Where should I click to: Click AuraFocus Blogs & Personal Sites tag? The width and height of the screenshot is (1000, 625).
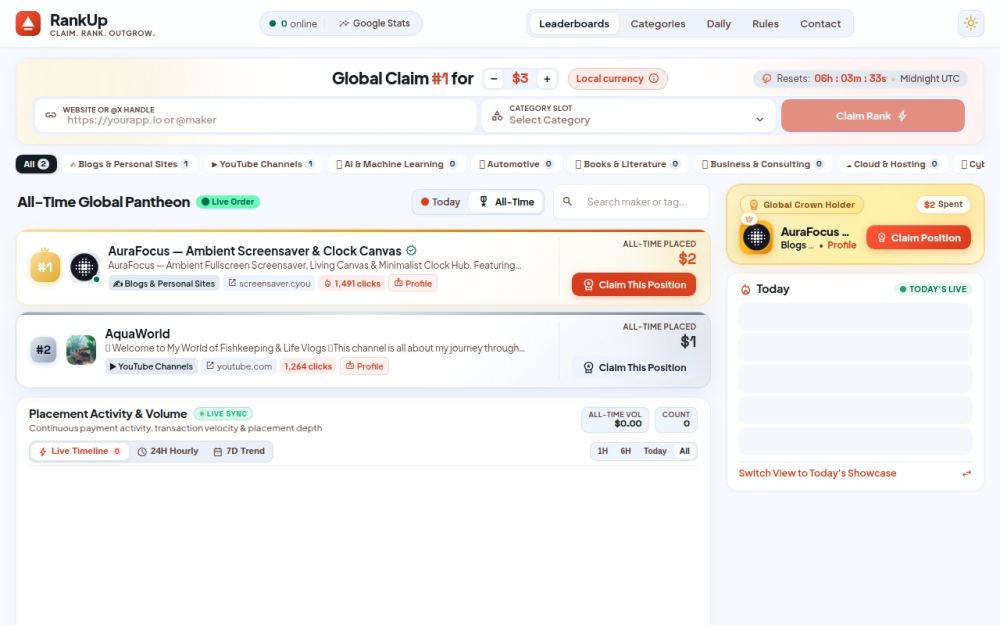(164, 283)
